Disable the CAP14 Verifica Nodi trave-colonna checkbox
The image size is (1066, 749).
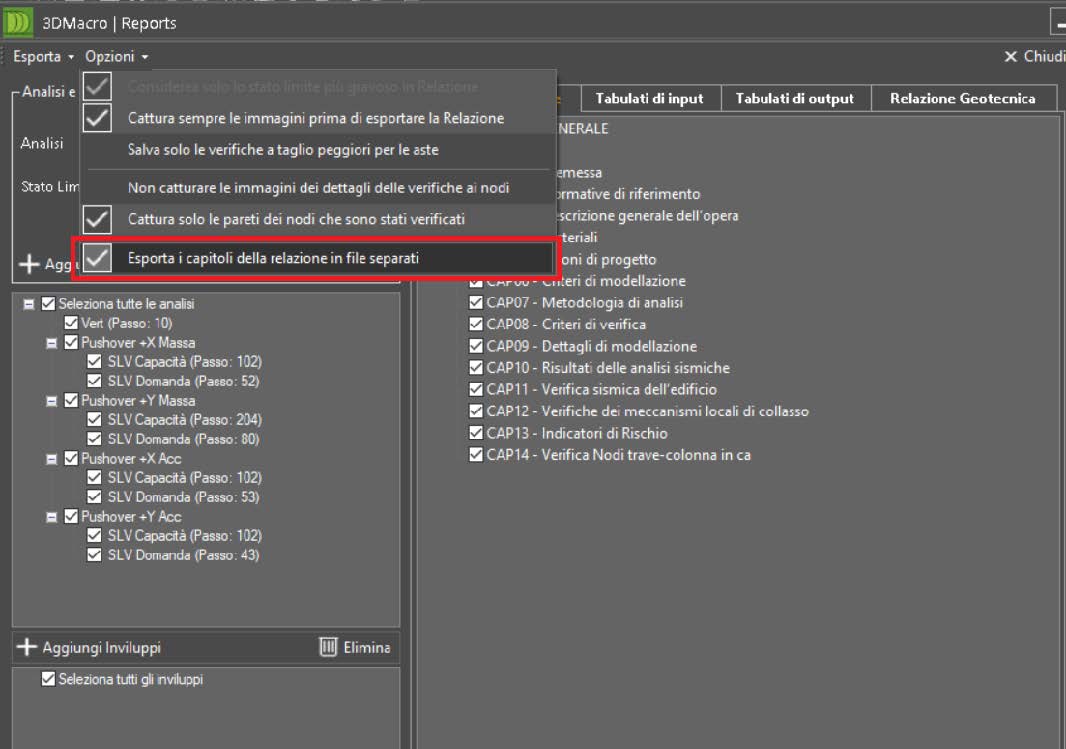click(x=476, y=455)
